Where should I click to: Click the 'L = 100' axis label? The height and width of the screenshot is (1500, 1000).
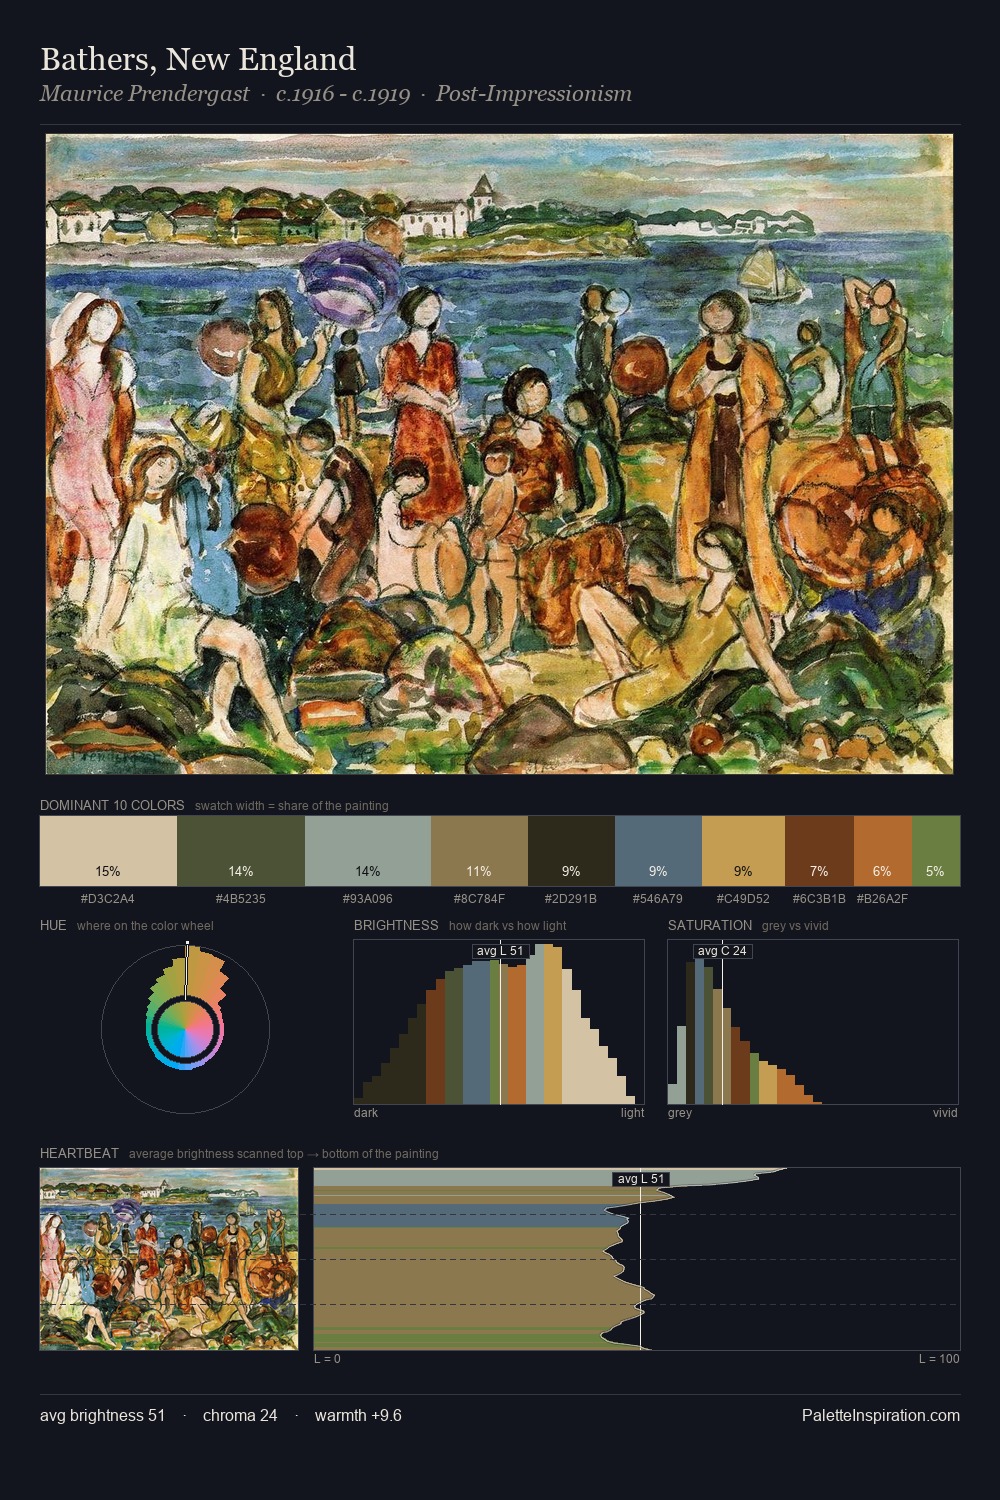click(x=939, y=1358)
